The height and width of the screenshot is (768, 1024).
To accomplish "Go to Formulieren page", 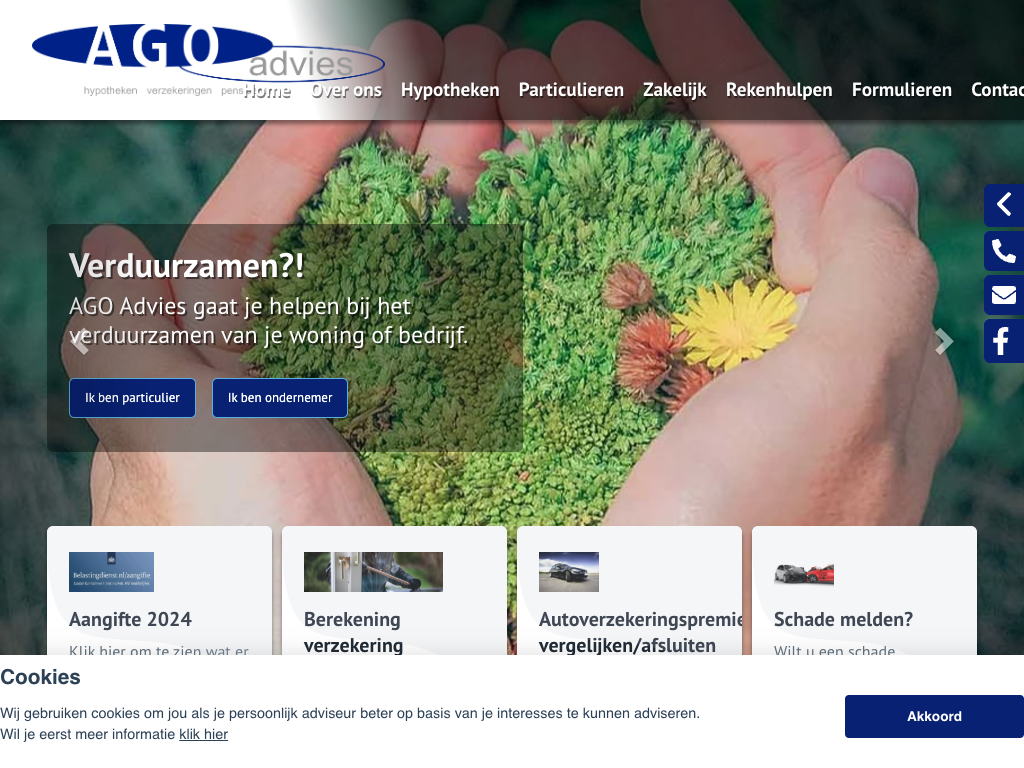I will tap(901, 90).
